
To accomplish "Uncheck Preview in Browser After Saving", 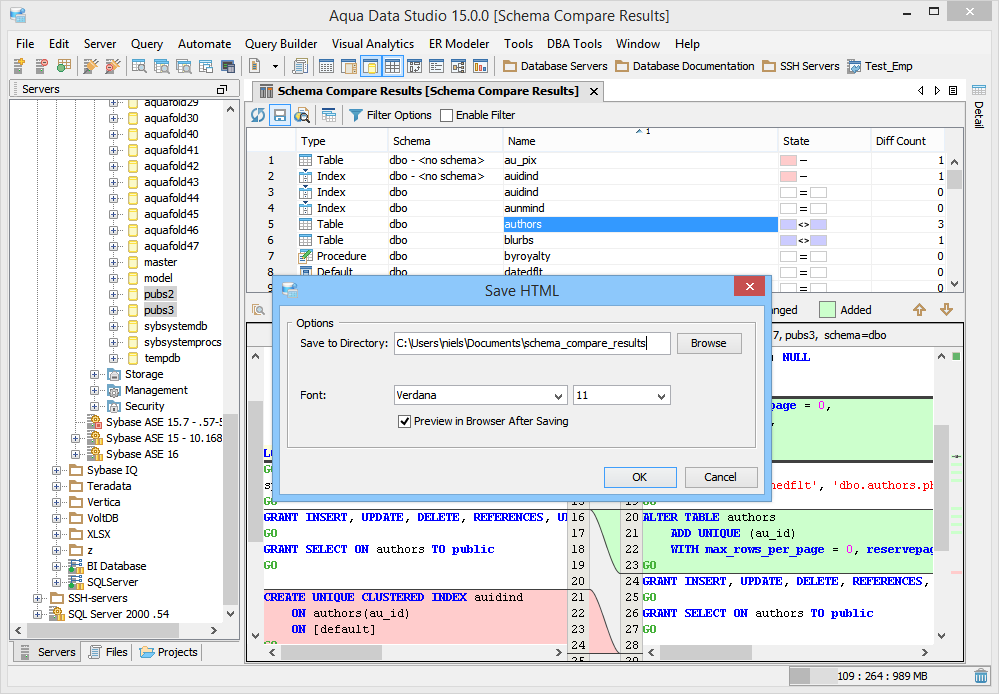I will click(x=404, y=421).
